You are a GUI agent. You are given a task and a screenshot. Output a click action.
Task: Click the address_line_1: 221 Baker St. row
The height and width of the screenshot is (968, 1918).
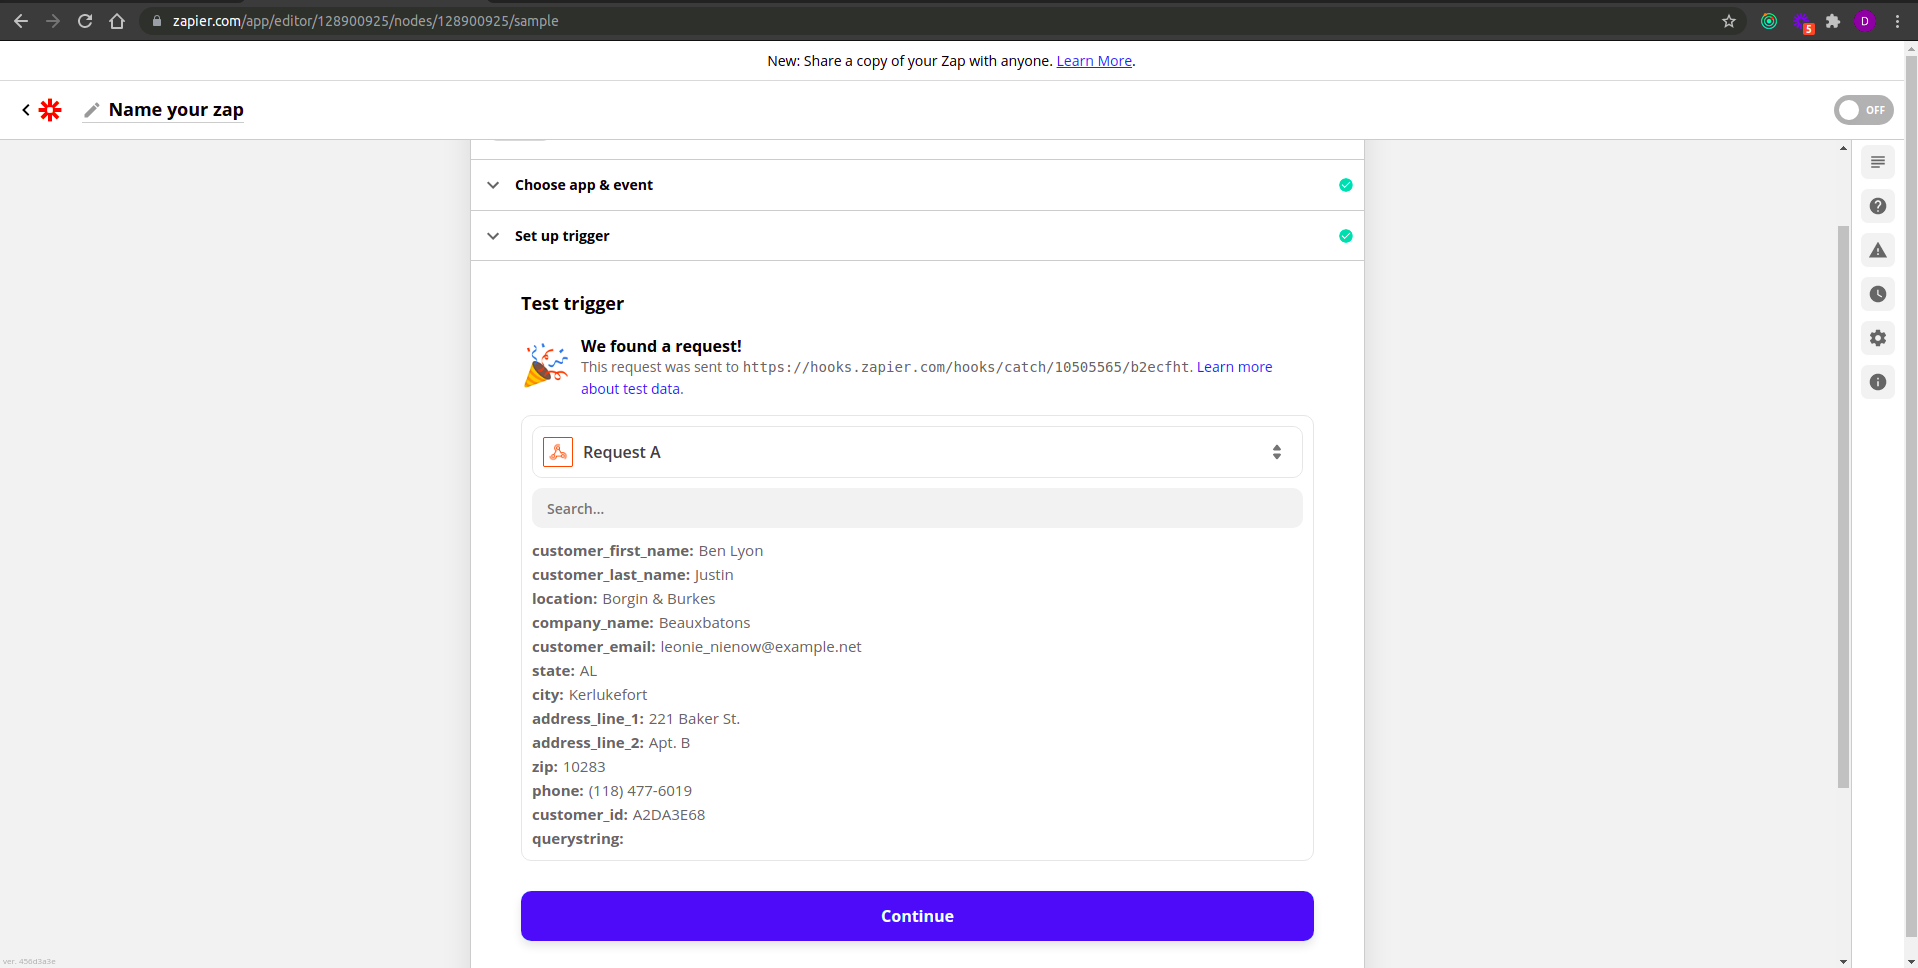pyautogui.click(x=636, y=719)
